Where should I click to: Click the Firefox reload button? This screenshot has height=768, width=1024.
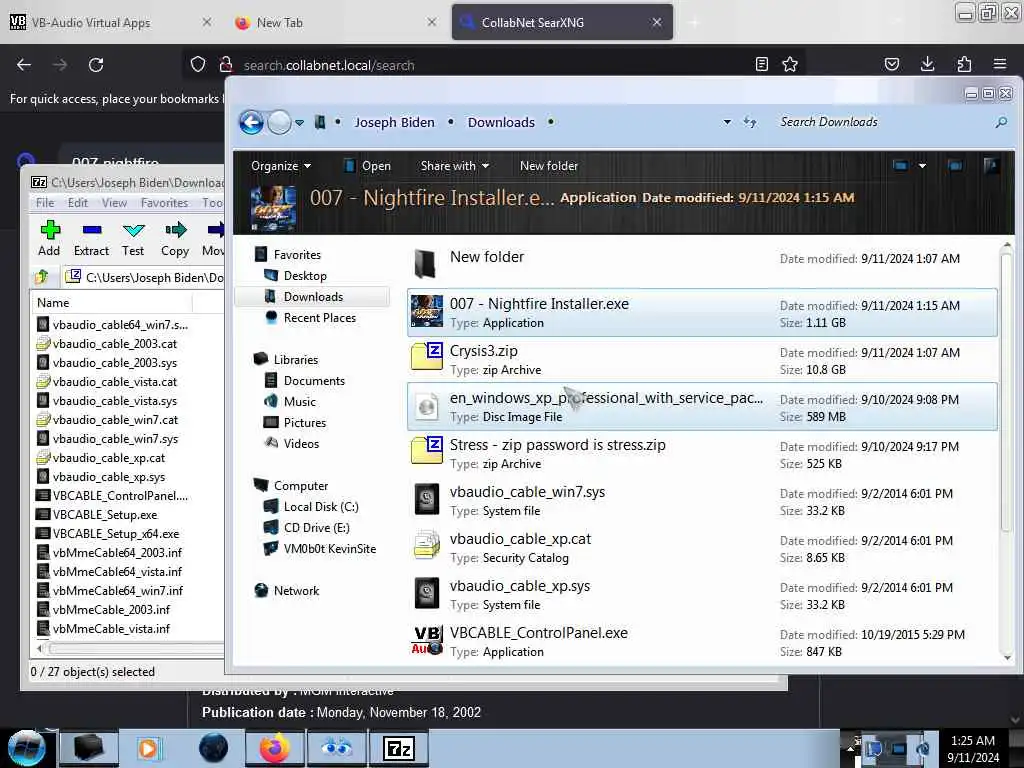(96, 65)
